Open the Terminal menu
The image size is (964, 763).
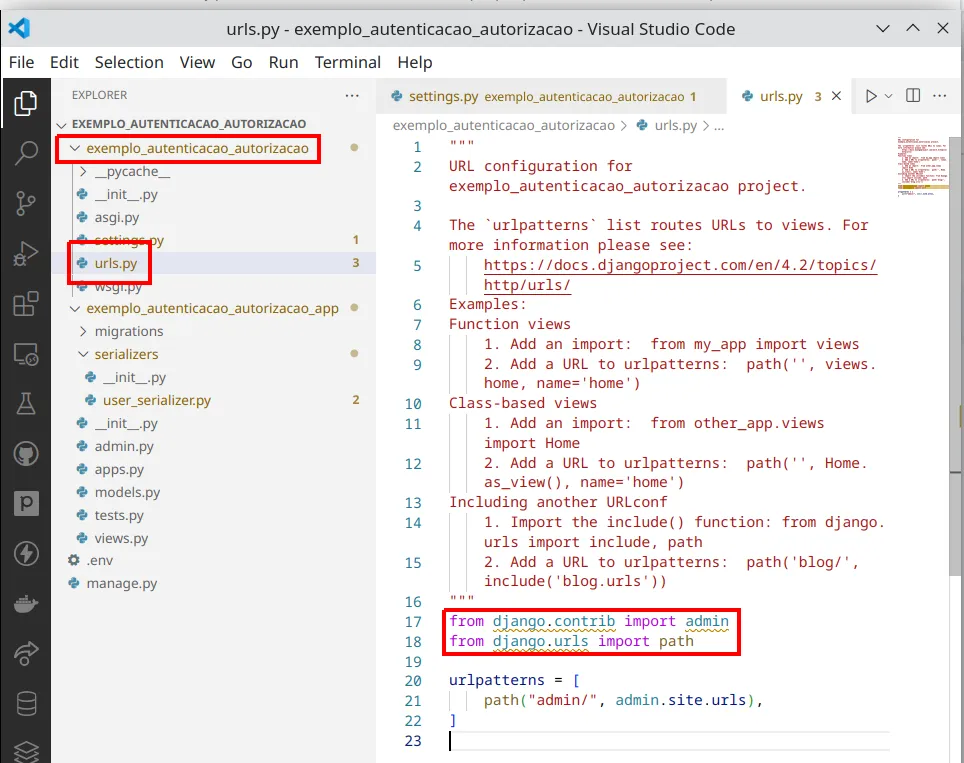[x=348, y=62]
